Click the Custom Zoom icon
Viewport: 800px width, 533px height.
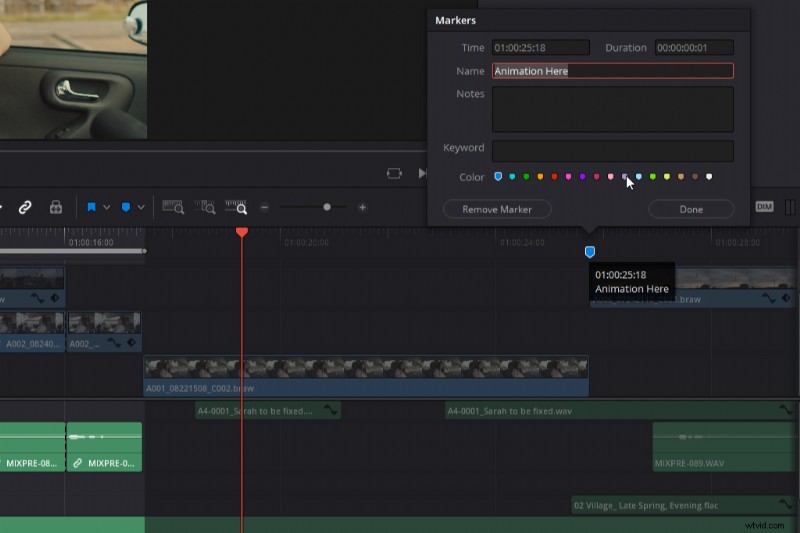pos(236,207)
